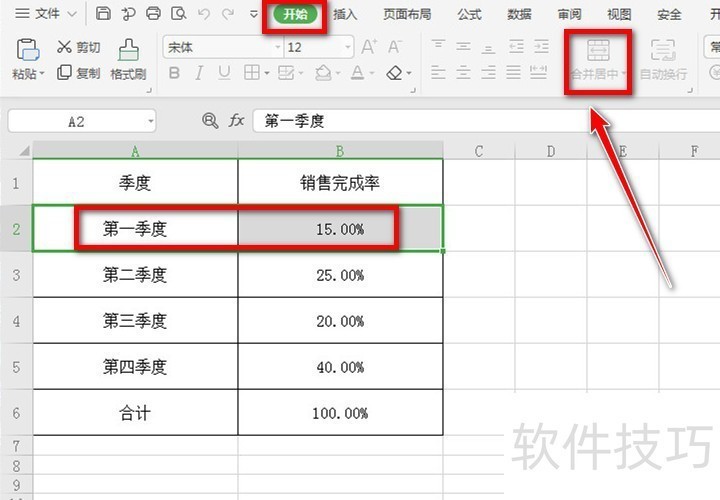The image size is (720, 500).
Task: Click the 合并居中 merge button
Action: click(x=598, y=60)
